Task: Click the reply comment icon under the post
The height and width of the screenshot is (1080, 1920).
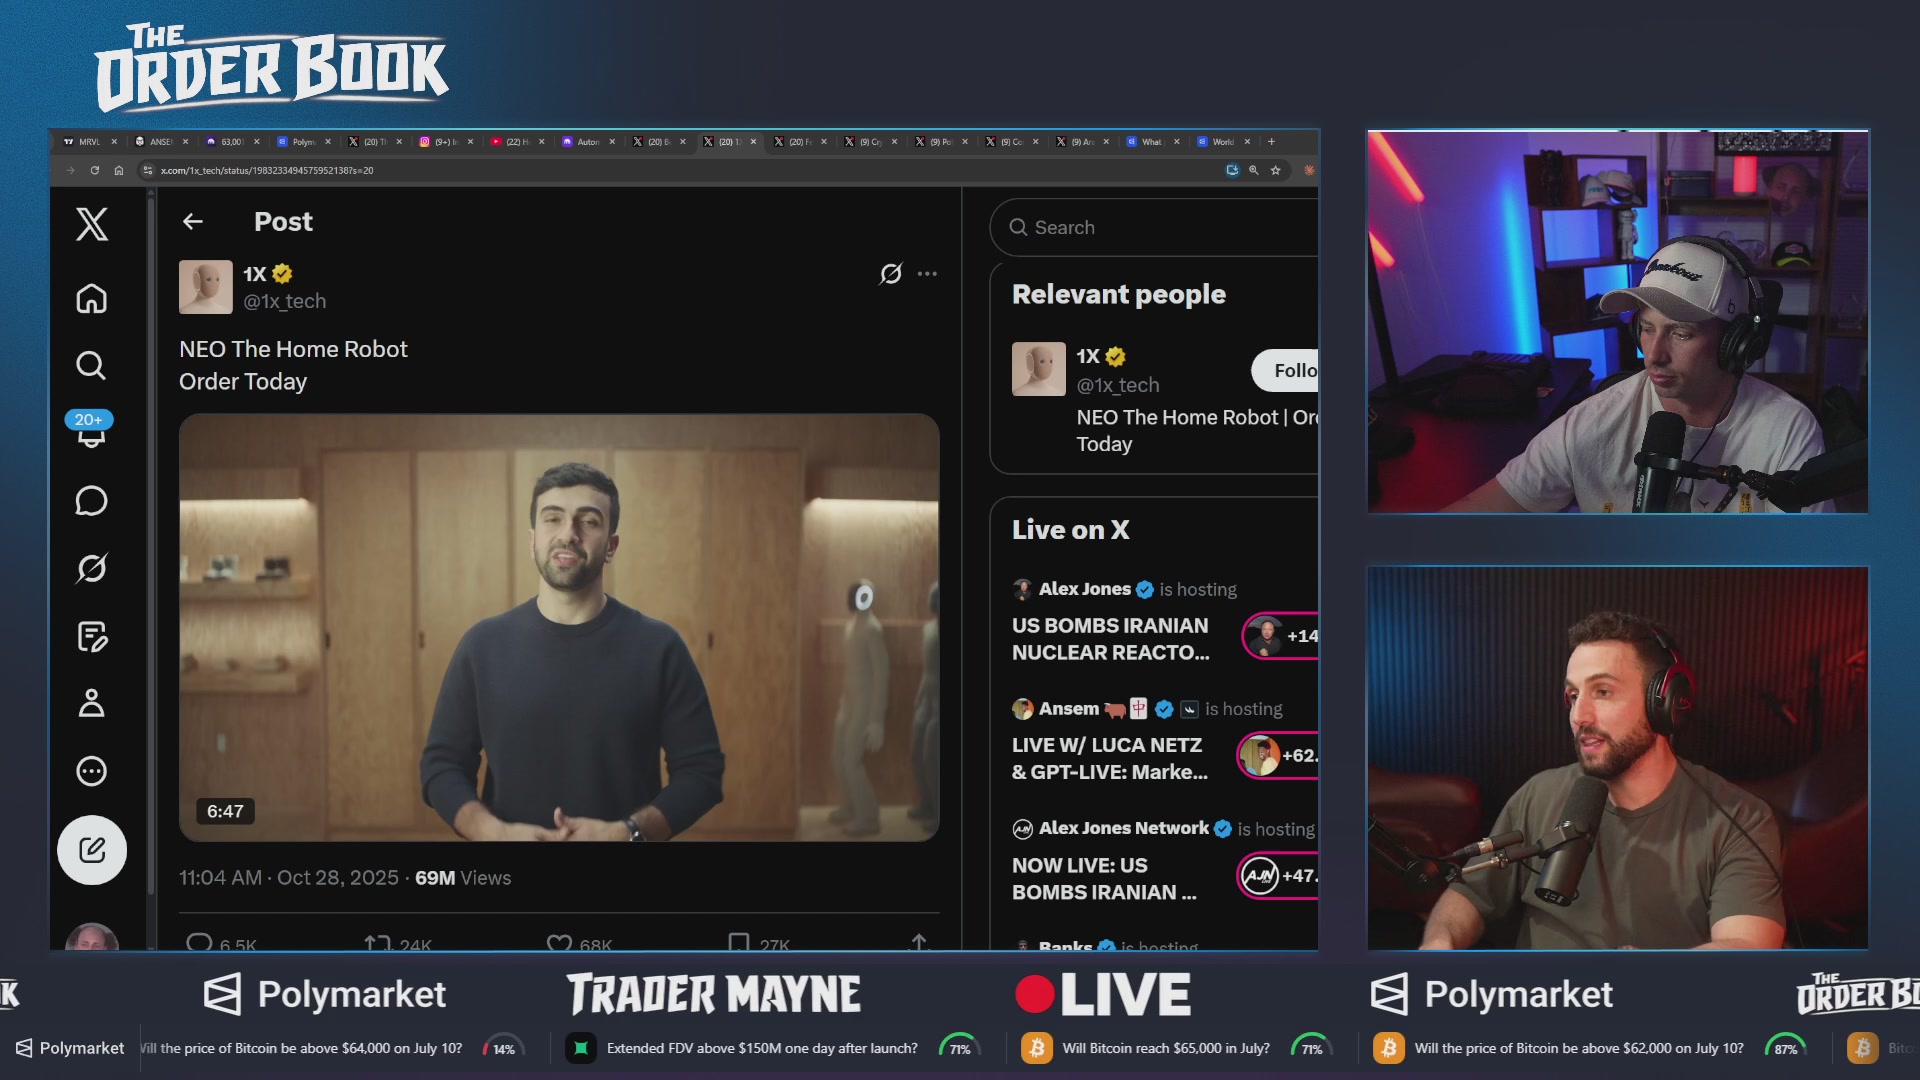Action: click(199, 942)
